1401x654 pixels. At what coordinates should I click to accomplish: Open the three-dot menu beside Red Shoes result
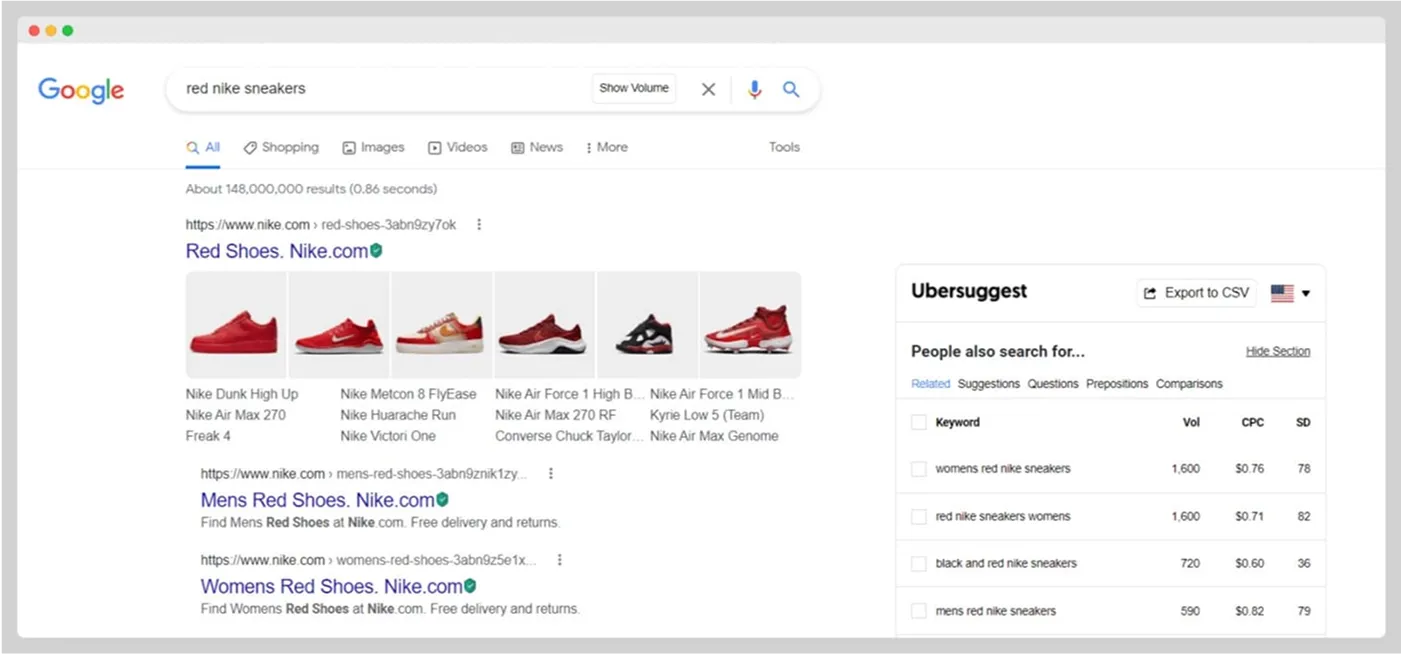click(479, 224)
